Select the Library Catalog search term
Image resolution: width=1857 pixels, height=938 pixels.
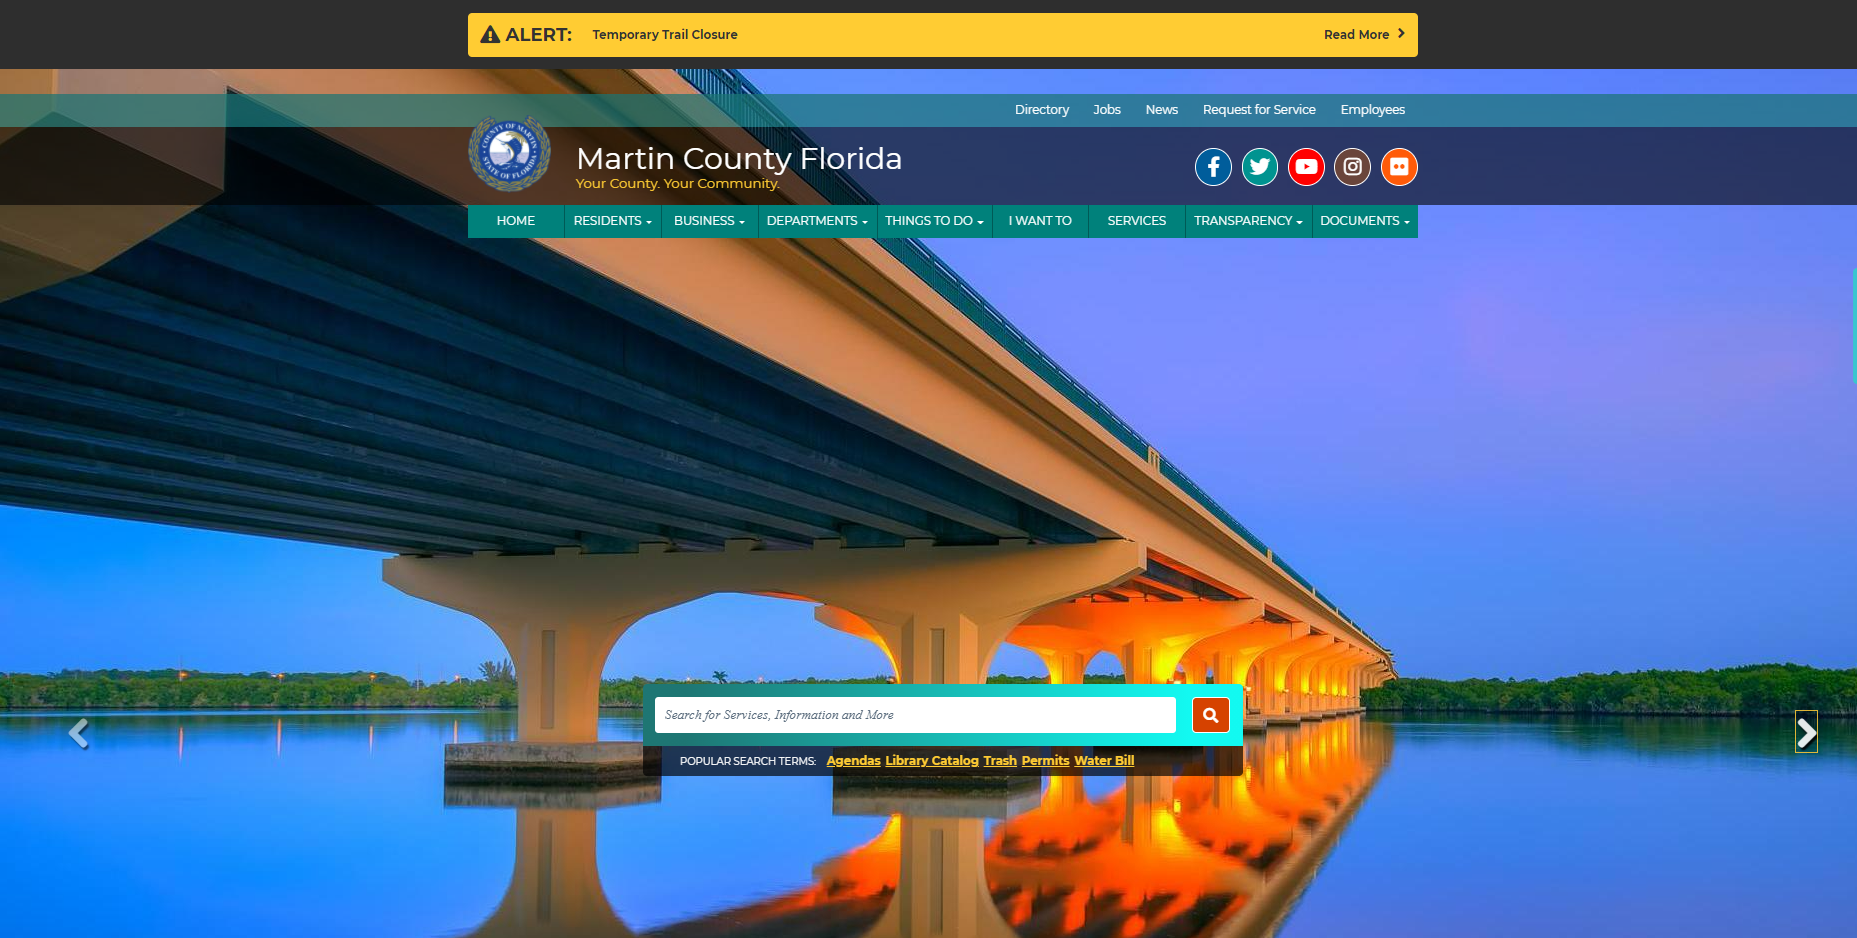tap(932, 761)
